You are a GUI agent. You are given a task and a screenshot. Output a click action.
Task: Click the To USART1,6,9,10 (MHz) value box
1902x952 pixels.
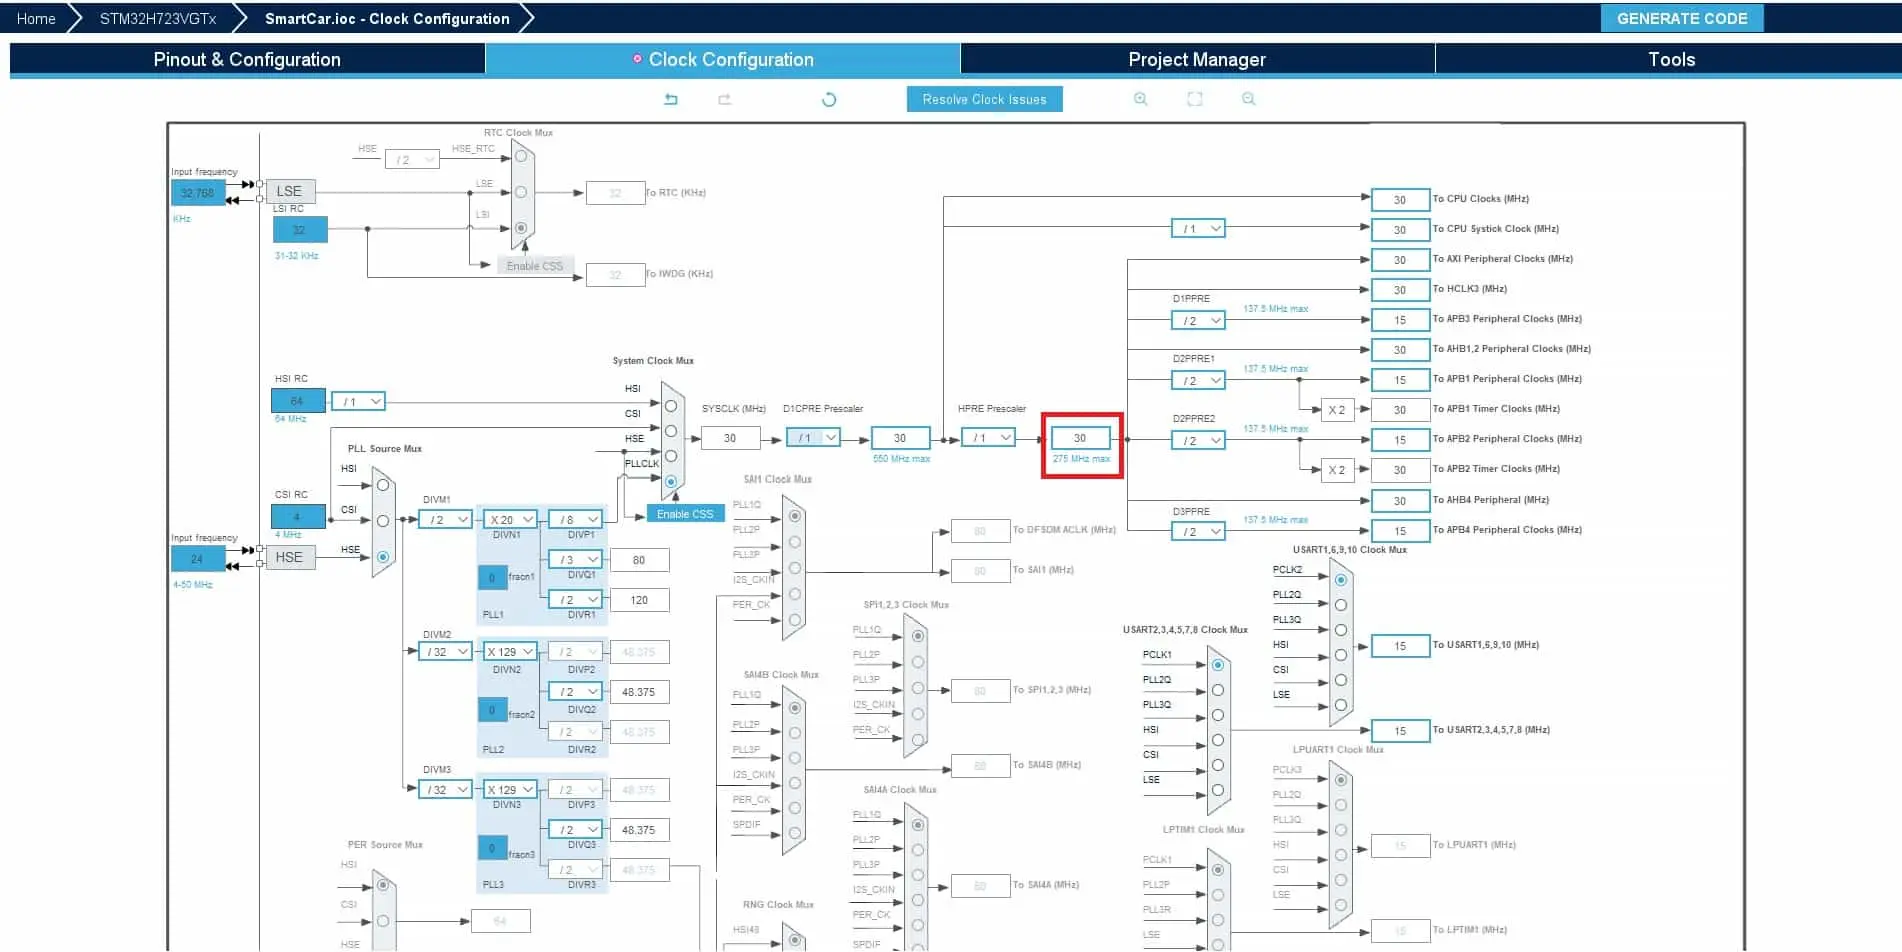(x=1400, y=646)
